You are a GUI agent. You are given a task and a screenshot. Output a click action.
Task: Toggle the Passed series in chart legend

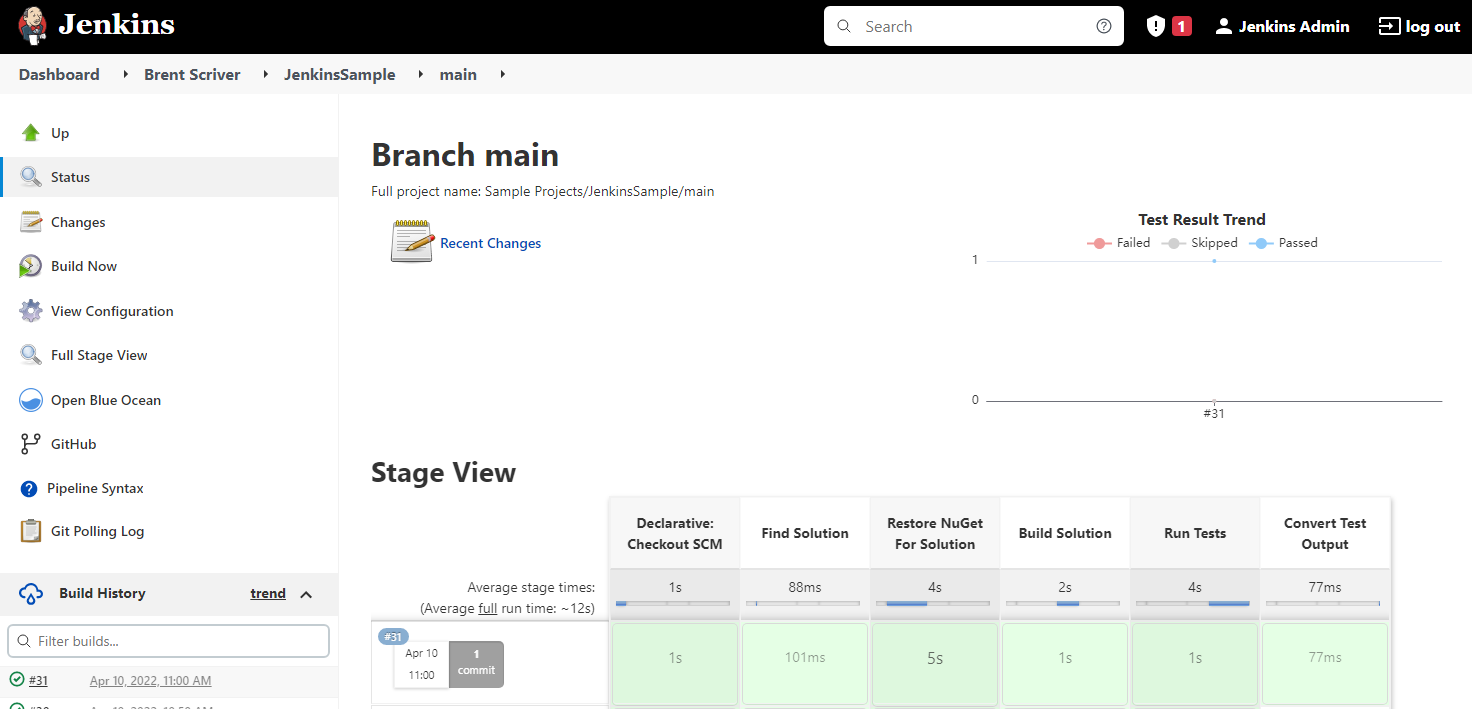(1283, 243)
